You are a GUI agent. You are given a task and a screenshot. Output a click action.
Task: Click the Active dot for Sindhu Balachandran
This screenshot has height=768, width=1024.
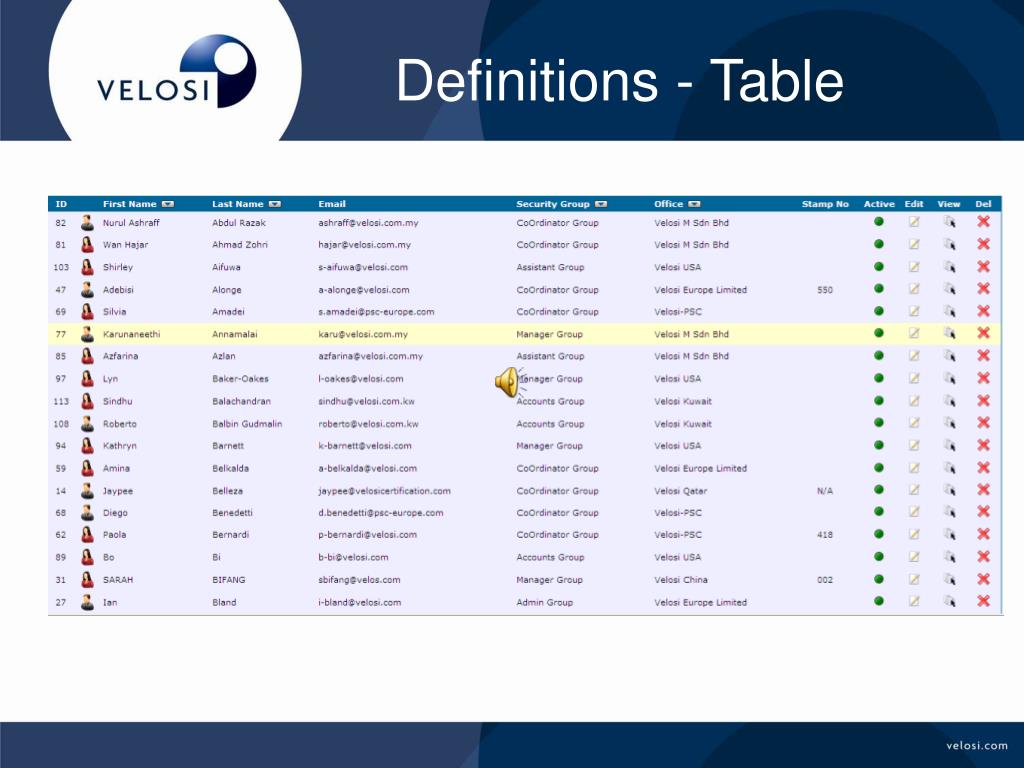tap(879, 400)
